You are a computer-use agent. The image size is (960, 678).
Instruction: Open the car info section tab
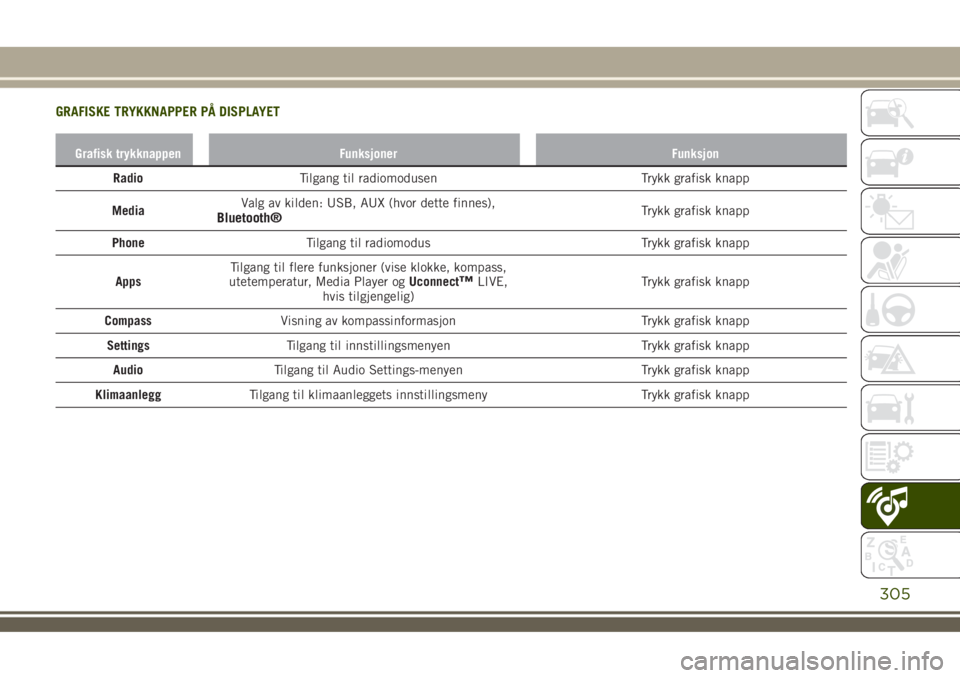[x=910, y=162]
